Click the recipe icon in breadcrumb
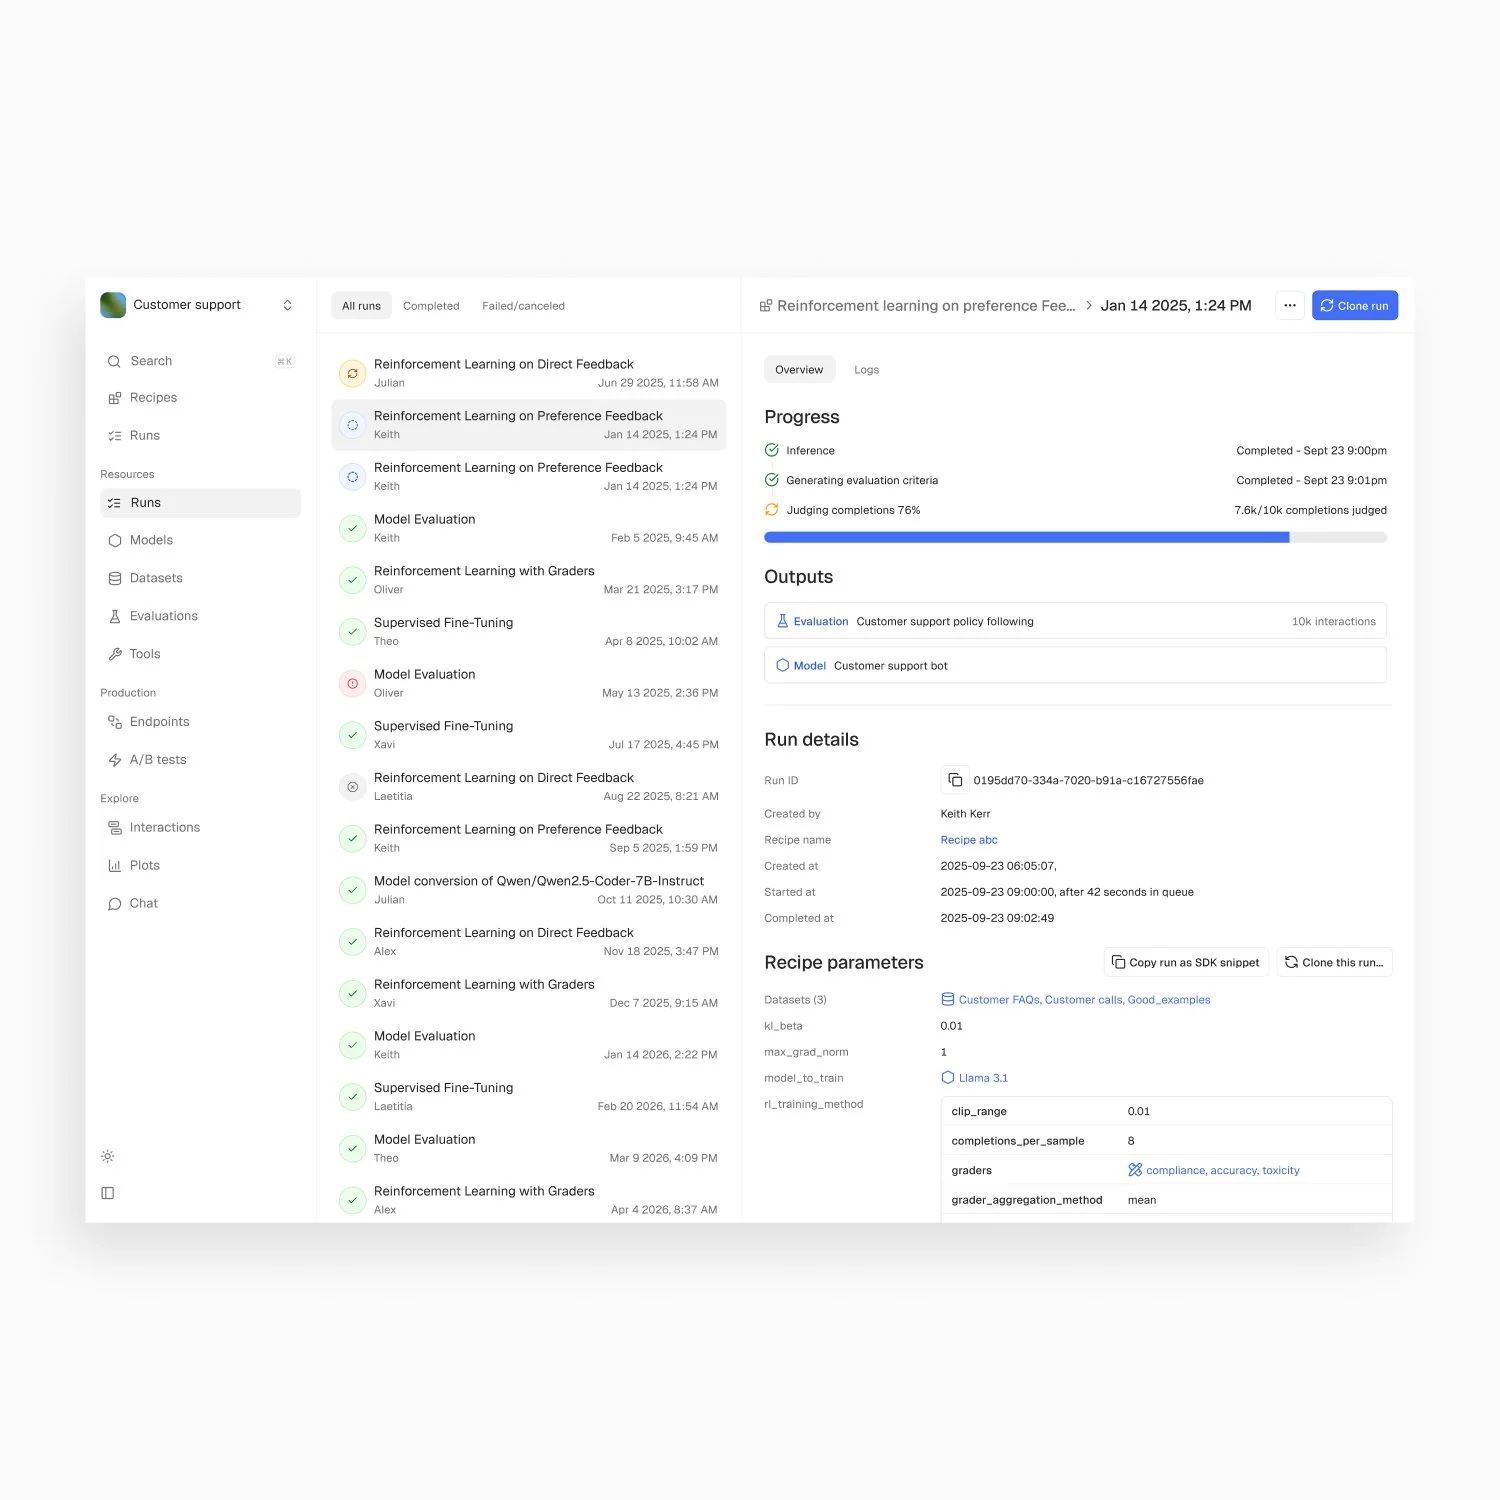Image resolution: width=1500 pixels, height=1500 pixels. coord(766,306)
